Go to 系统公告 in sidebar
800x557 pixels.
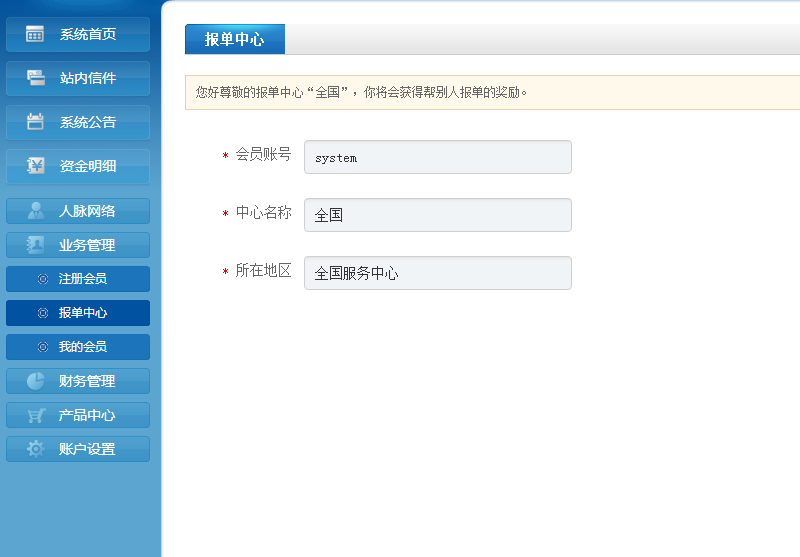click(78, 122)
